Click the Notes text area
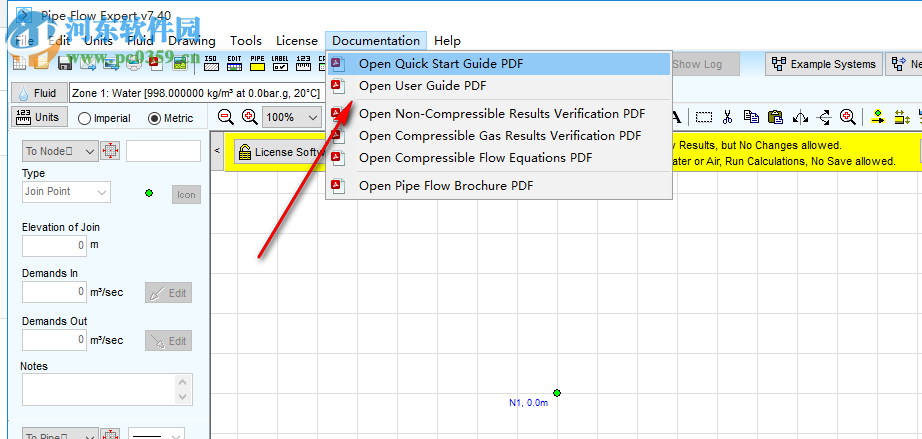The image size is (922, 439). (107, 389)
